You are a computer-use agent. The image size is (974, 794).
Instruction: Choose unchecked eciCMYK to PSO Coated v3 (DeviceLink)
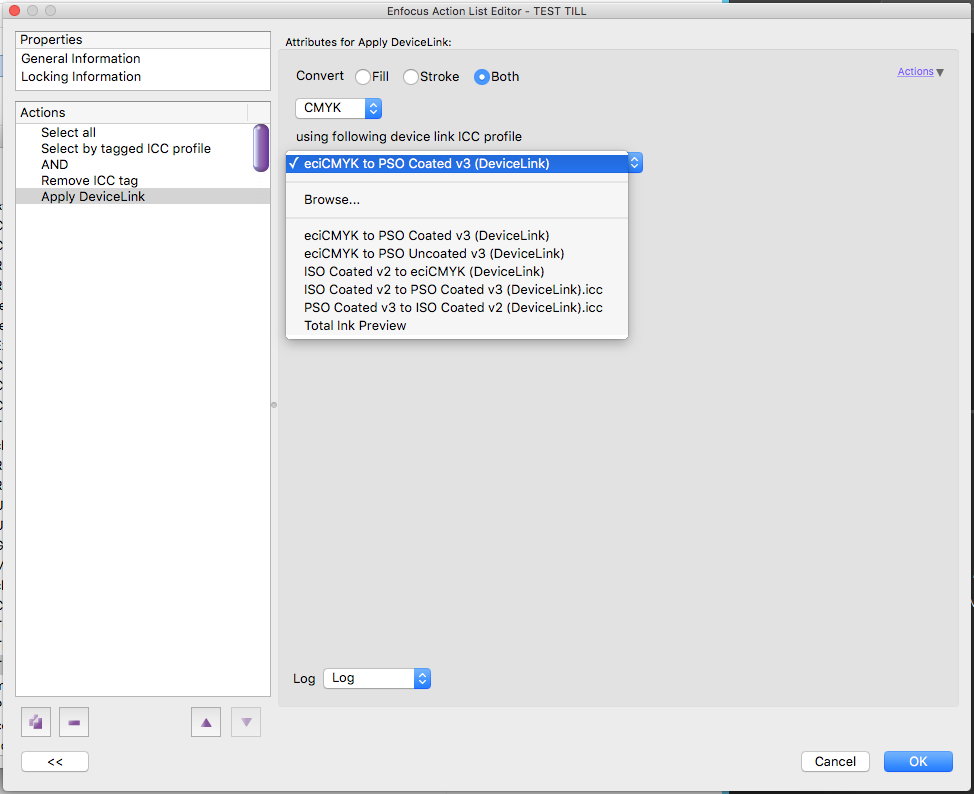click(x=457, y=235)
